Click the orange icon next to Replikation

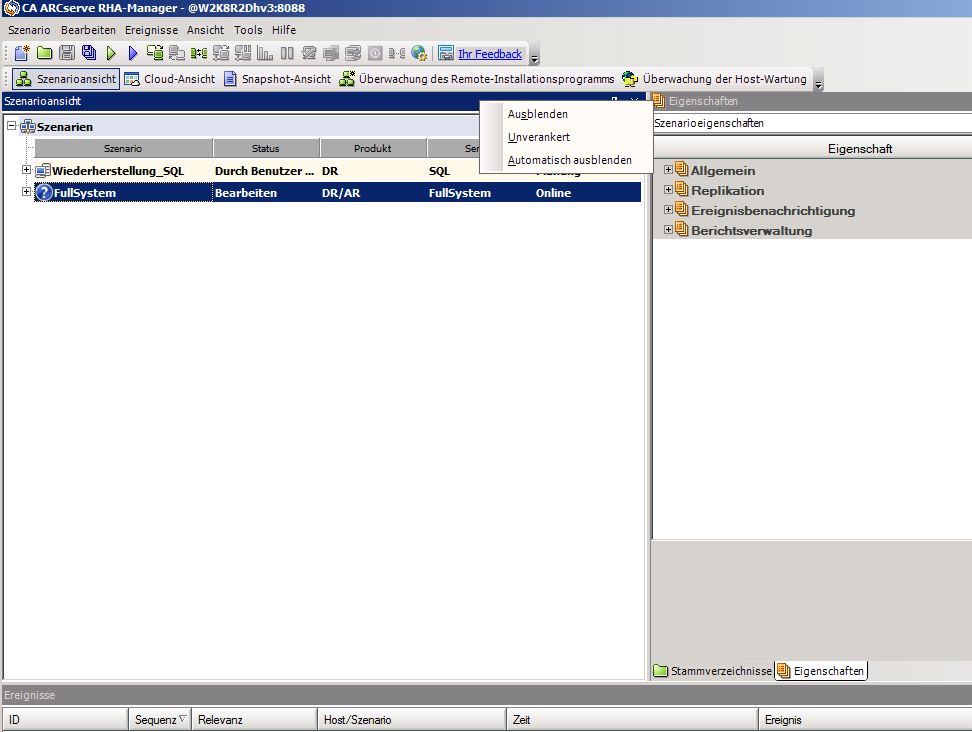(x=682, y=189)
